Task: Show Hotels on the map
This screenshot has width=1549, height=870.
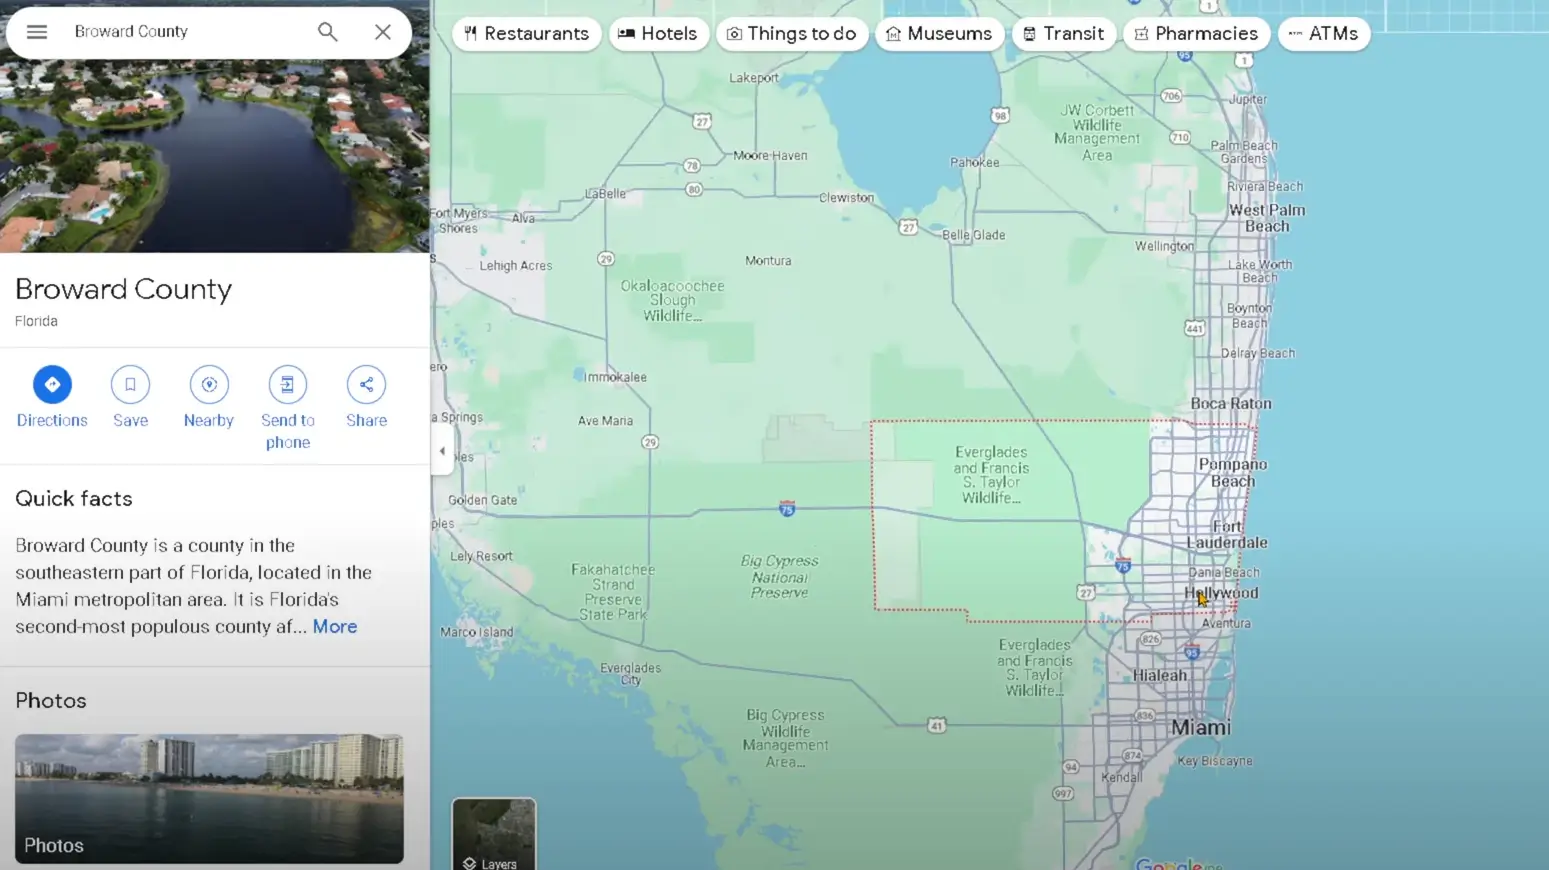Action: click(x=659, y=33)
